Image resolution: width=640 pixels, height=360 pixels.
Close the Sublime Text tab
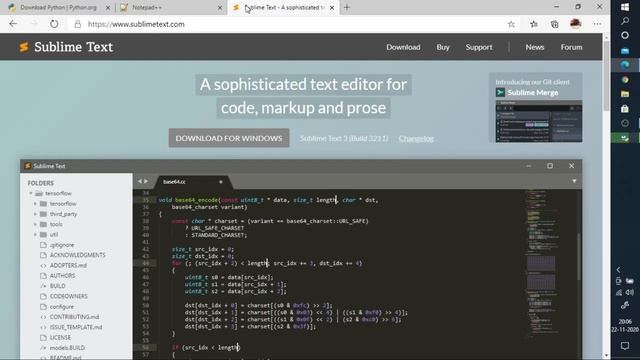pos(332,7)
